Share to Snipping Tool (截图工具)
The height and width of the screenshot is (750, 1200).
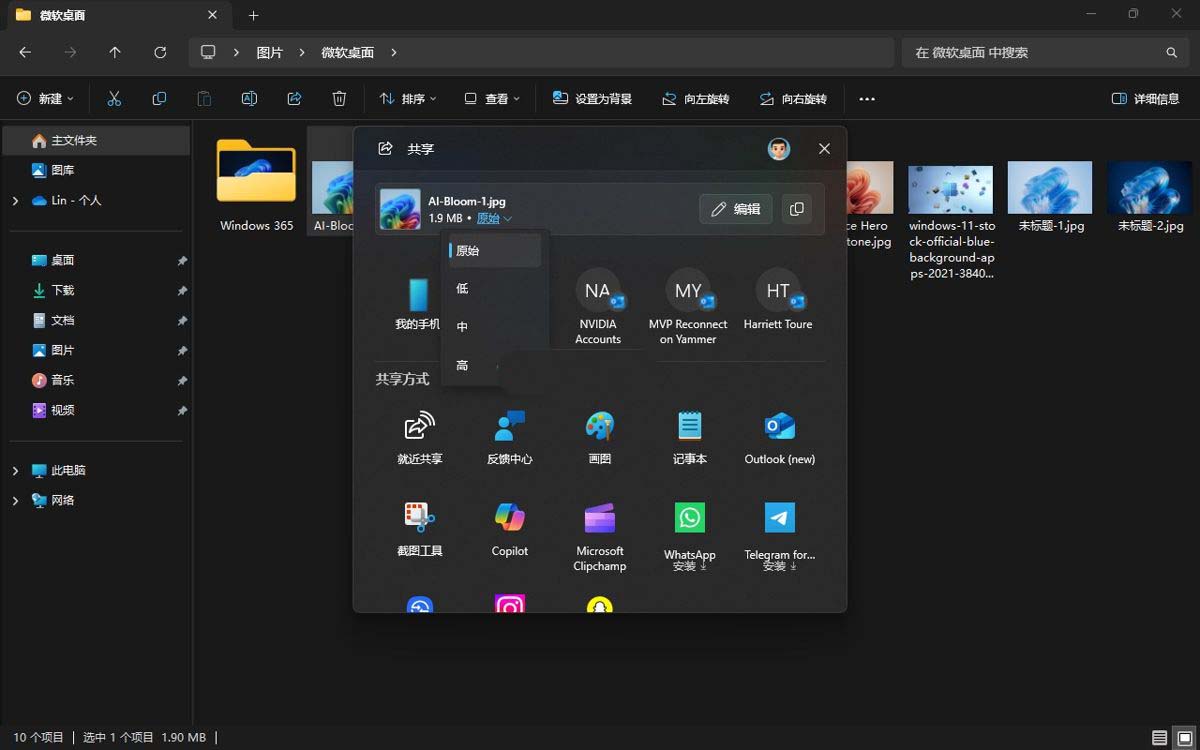coord(420,530)
